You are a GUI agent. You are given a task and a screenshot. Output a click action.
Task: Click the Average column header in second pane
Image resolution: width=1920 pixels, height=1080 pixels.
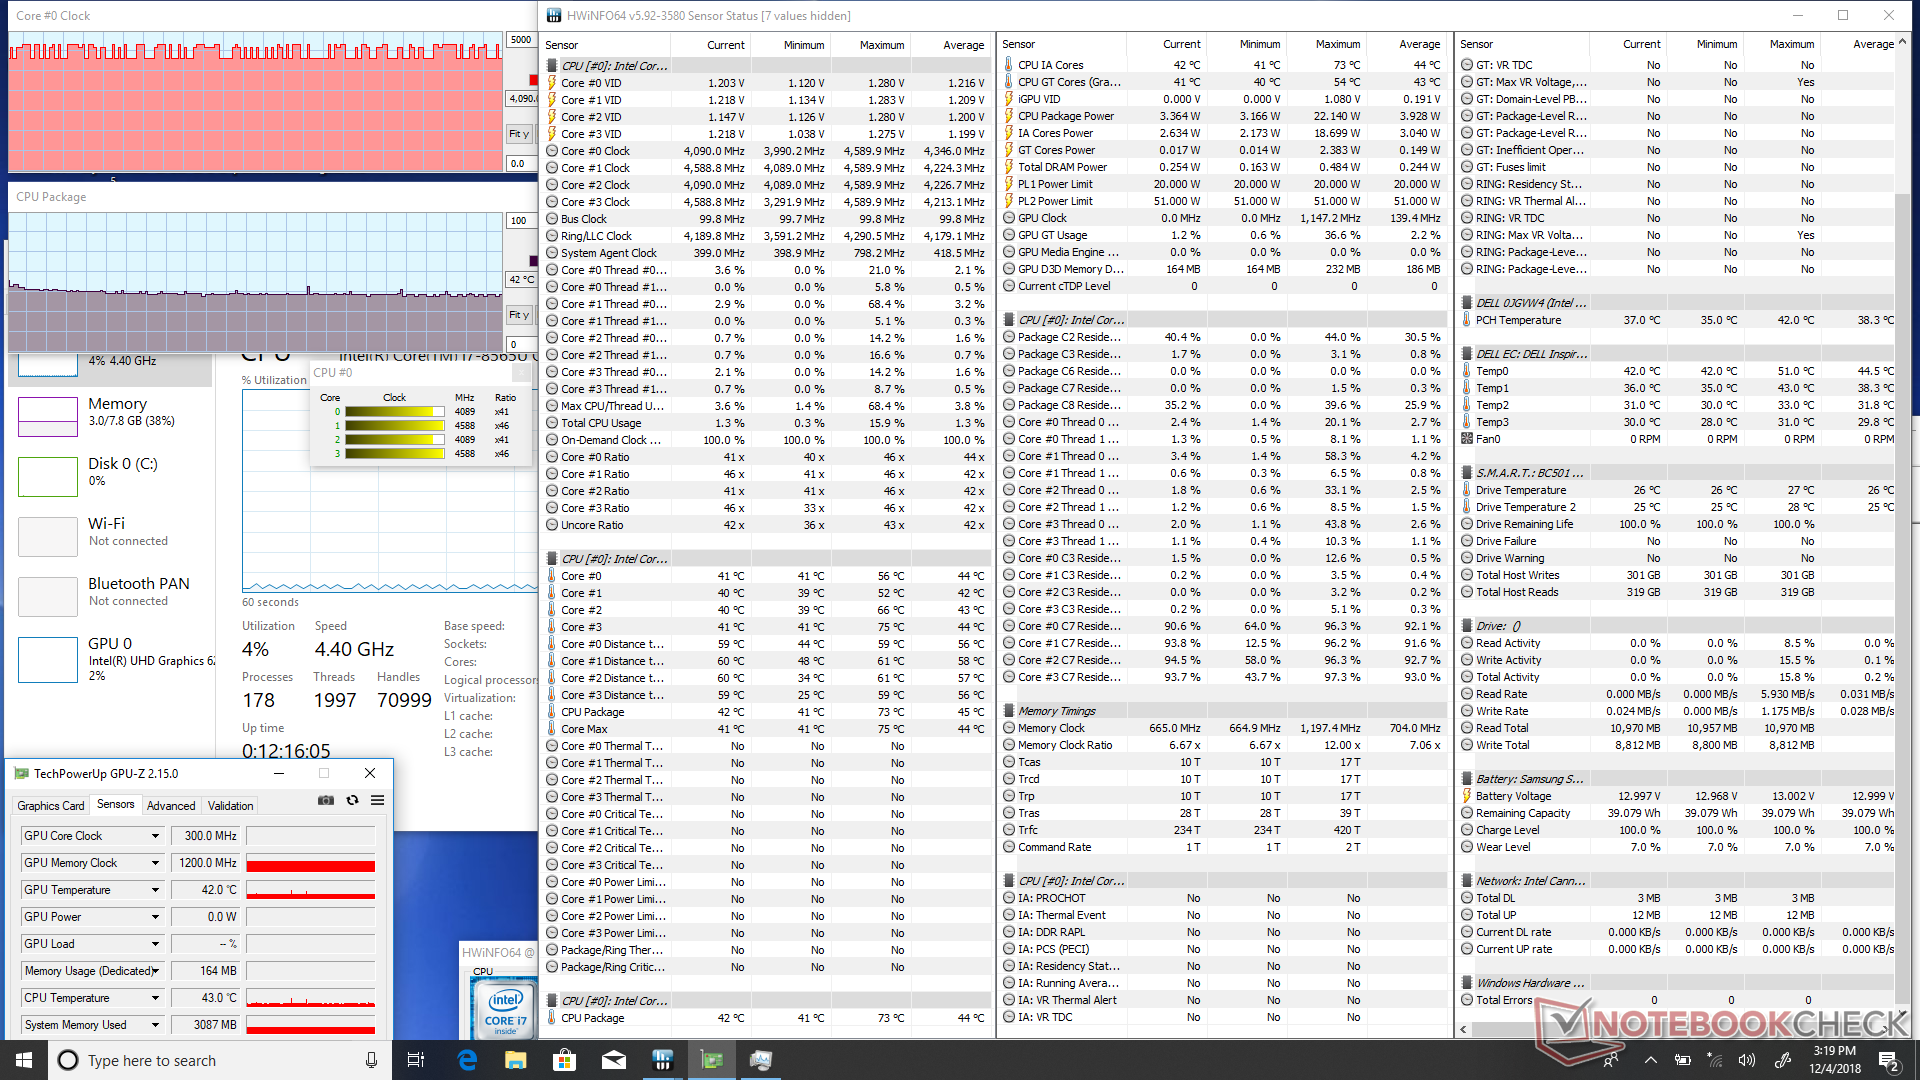coord(1406,44)
